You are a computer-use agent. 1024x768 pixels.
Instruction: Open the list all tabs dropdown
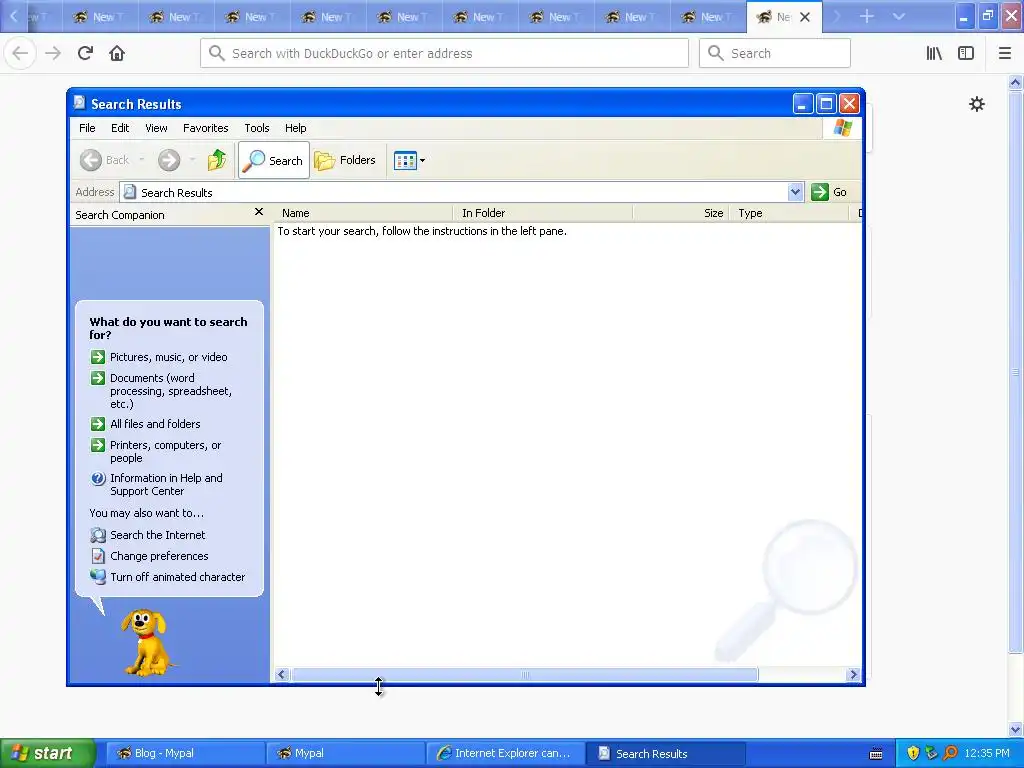899,16
